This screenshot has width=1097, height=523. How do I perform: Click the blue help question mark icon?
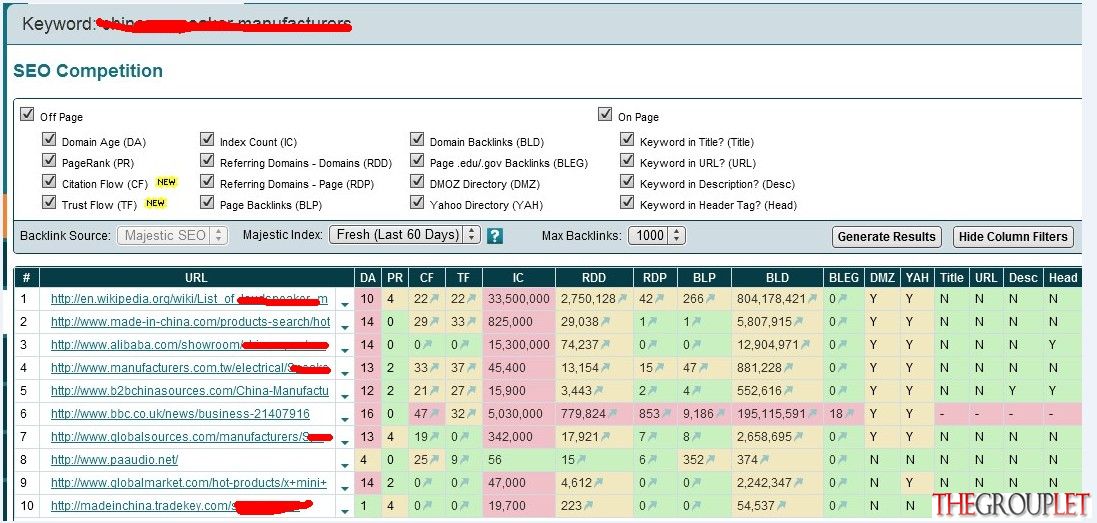(495, 236)
